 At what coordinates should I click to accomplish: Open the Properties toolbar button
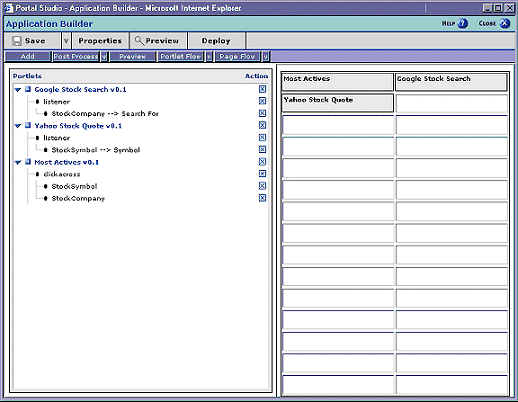(x=100, y=41)
